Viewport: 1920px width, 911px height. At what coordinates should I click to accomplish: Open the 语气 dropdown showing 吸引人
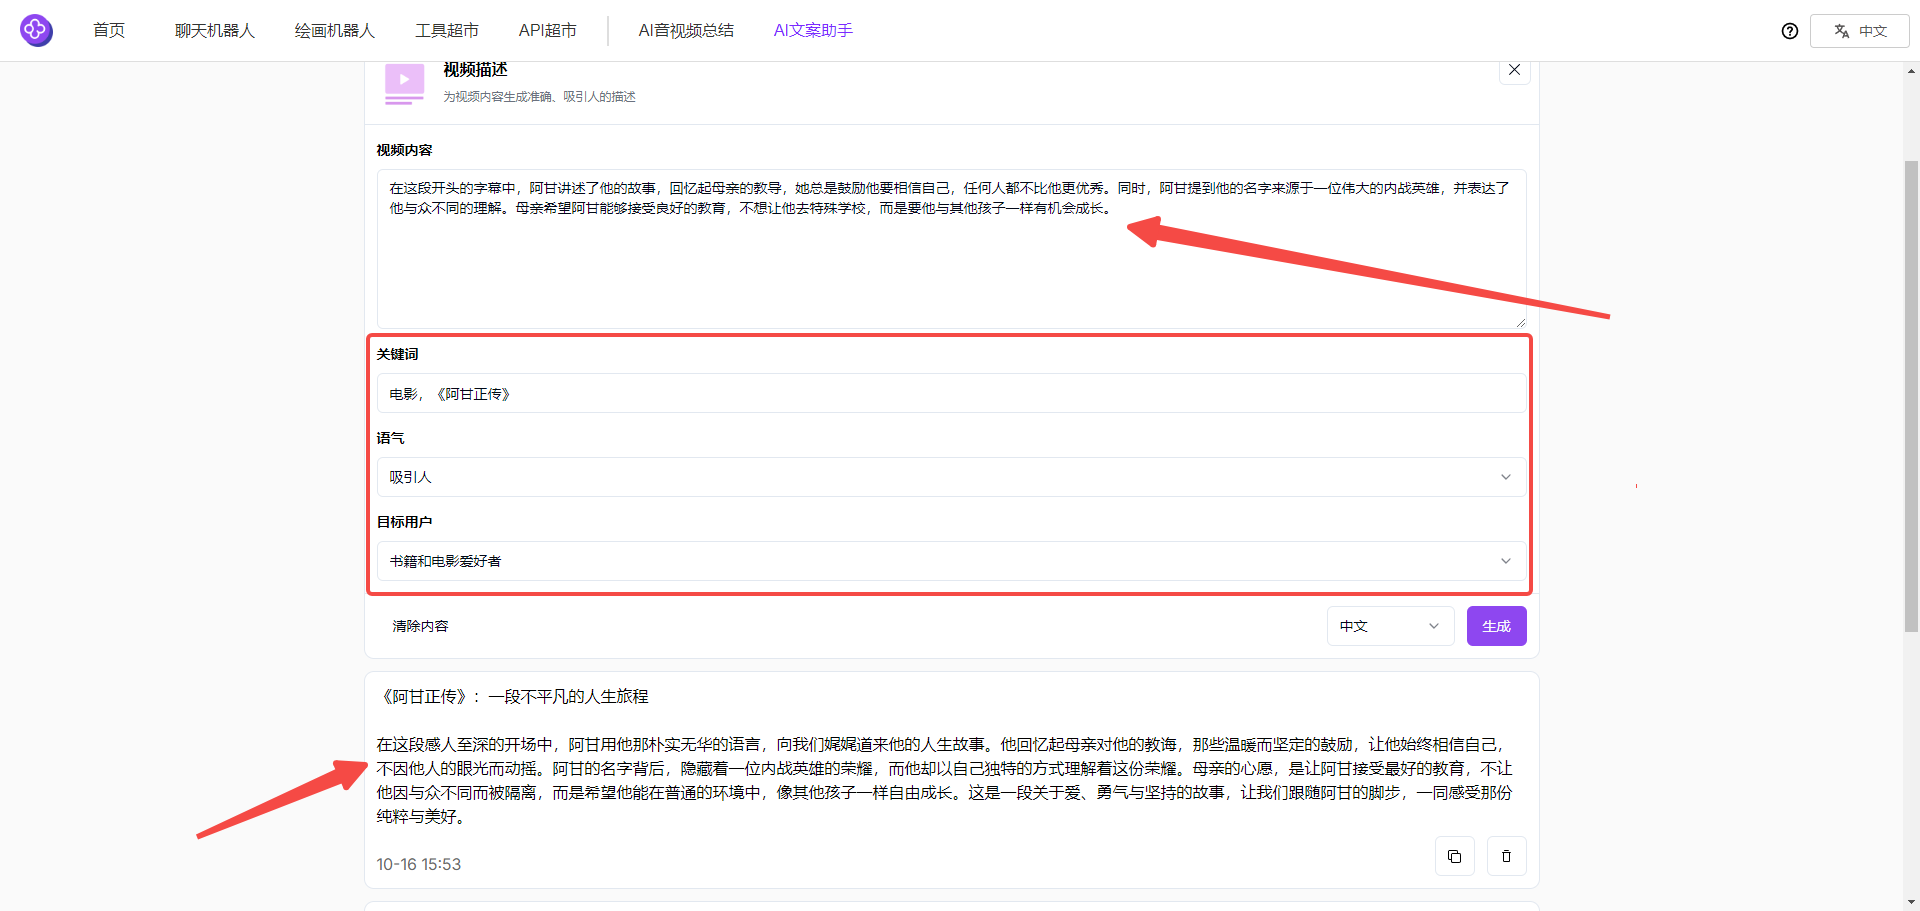[x=951, y=477]
